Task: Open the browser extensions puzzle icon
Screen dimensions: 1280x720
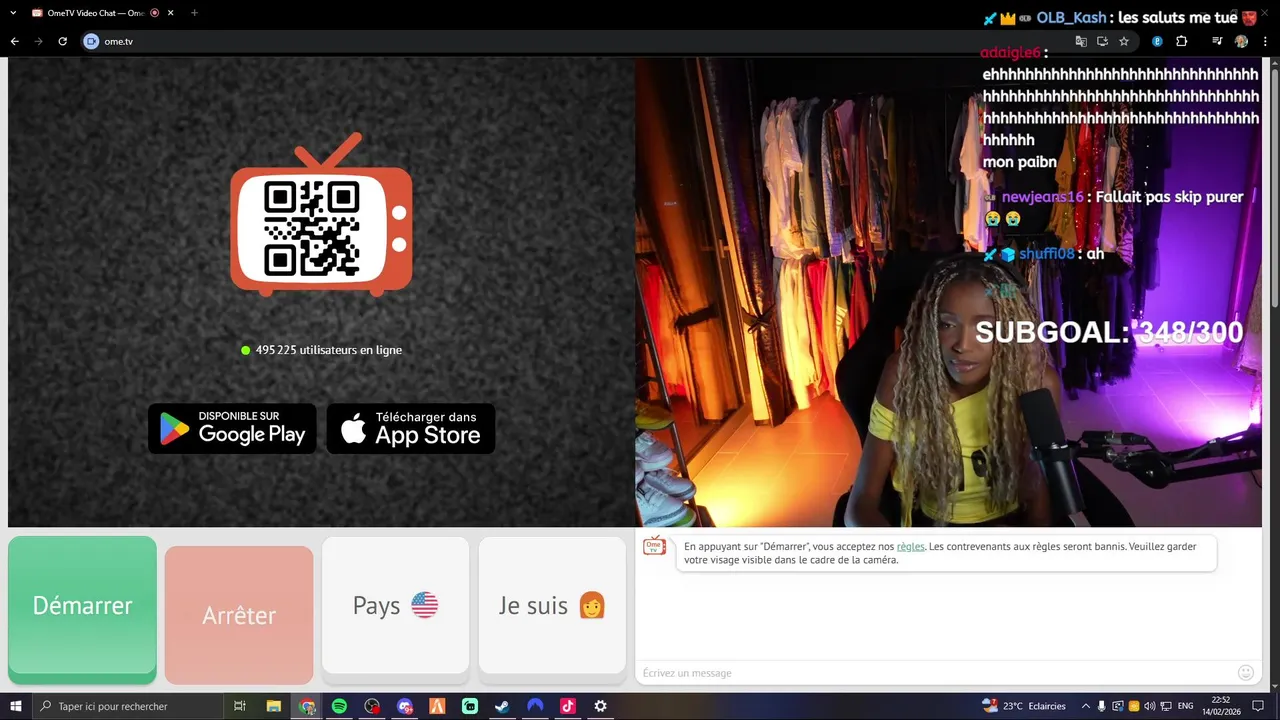Action: point(1181,41)
